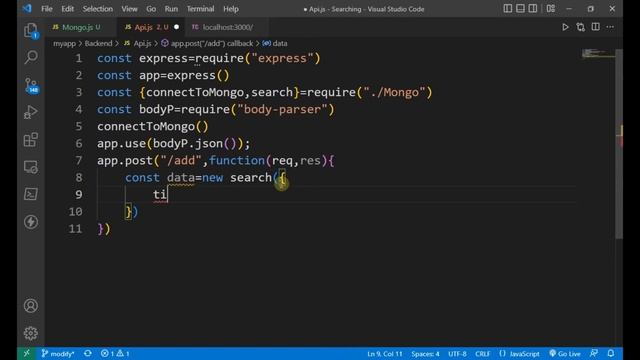This screenshot has width=640, height=360.
Task: Open the Extensions view
Action: [x=31, y=140]
